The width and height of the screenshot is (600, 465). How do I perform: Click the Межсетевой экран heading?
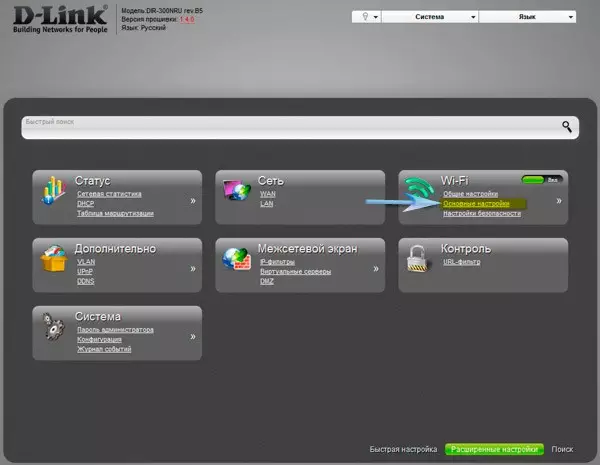308,249
